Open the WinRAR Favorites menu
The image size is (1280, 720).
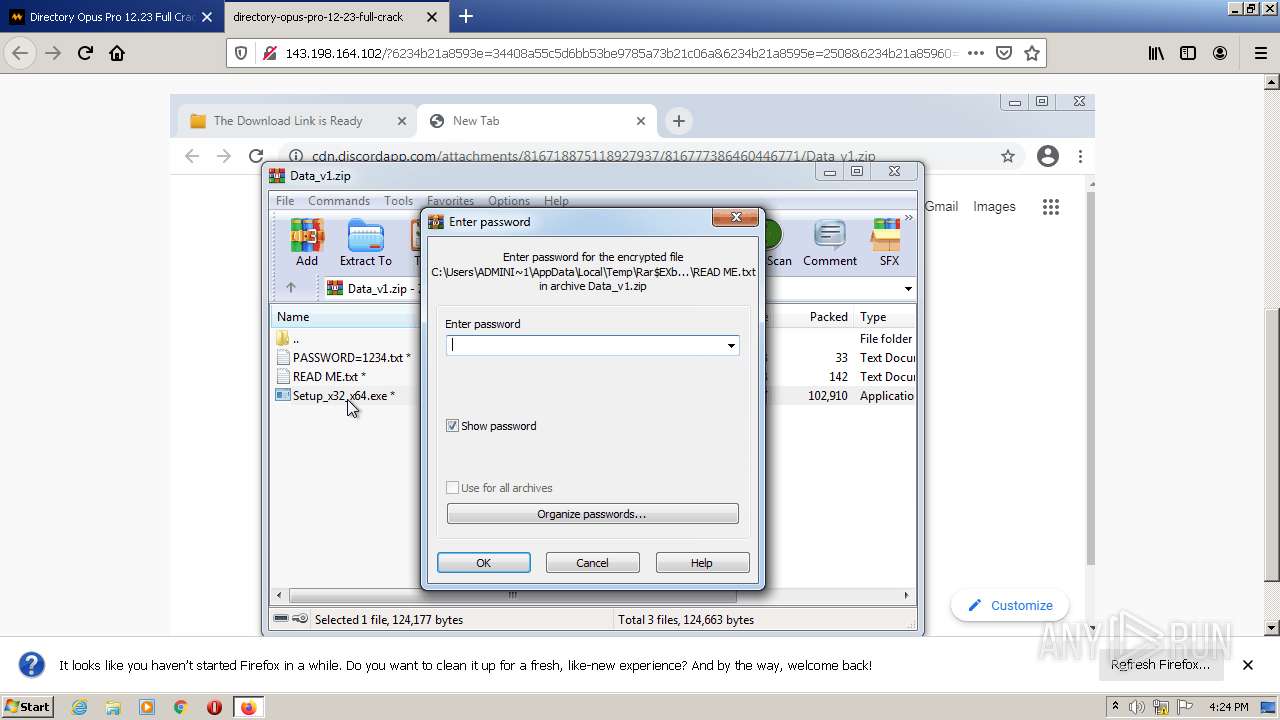pyautogui.click(x=450, y=201)
